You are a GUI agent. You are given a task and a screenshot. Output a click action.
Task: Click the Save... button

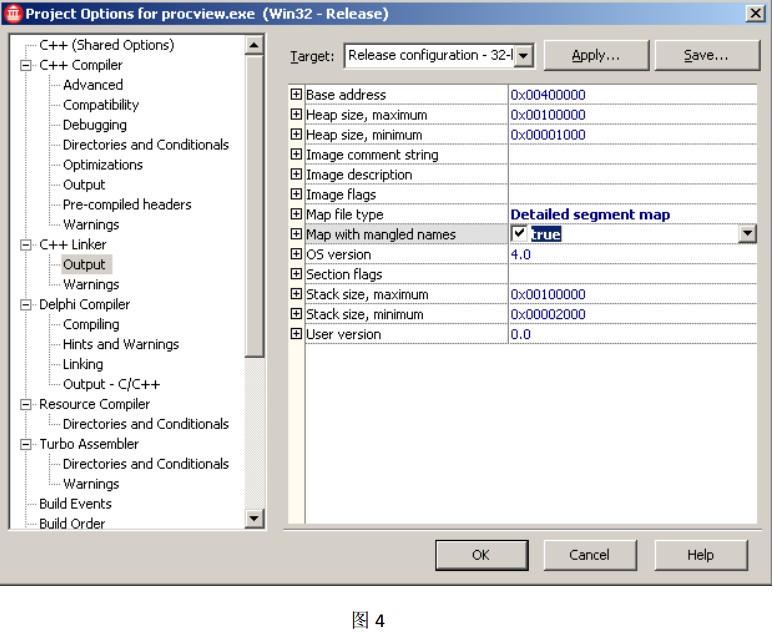point(706,56)
